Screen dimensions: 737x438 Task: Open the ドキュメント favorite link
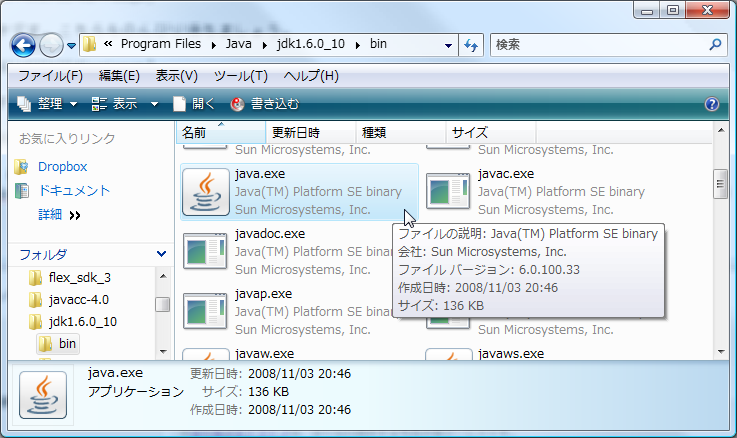click(x=74, y=190)
